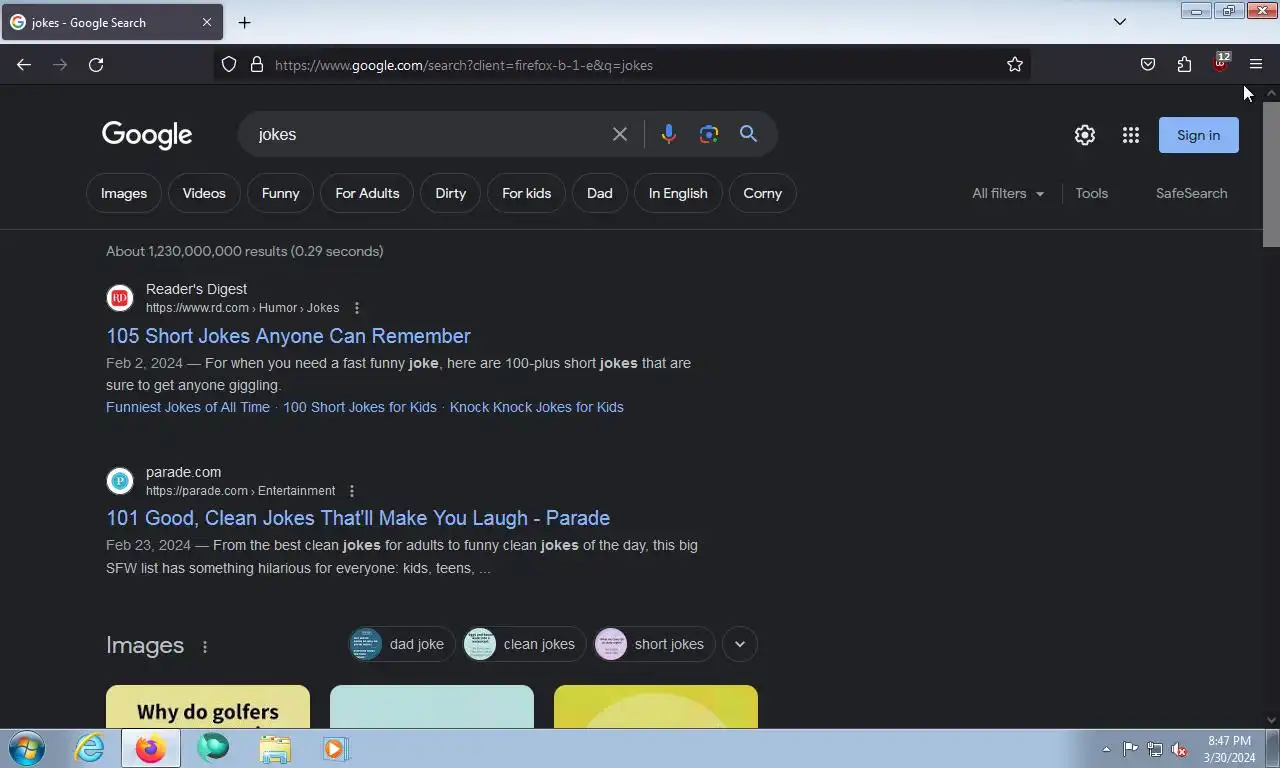This screenshot has height=768, width=1280.
Task: Open more options for Reader's Digest result
Action: point(357,308)
